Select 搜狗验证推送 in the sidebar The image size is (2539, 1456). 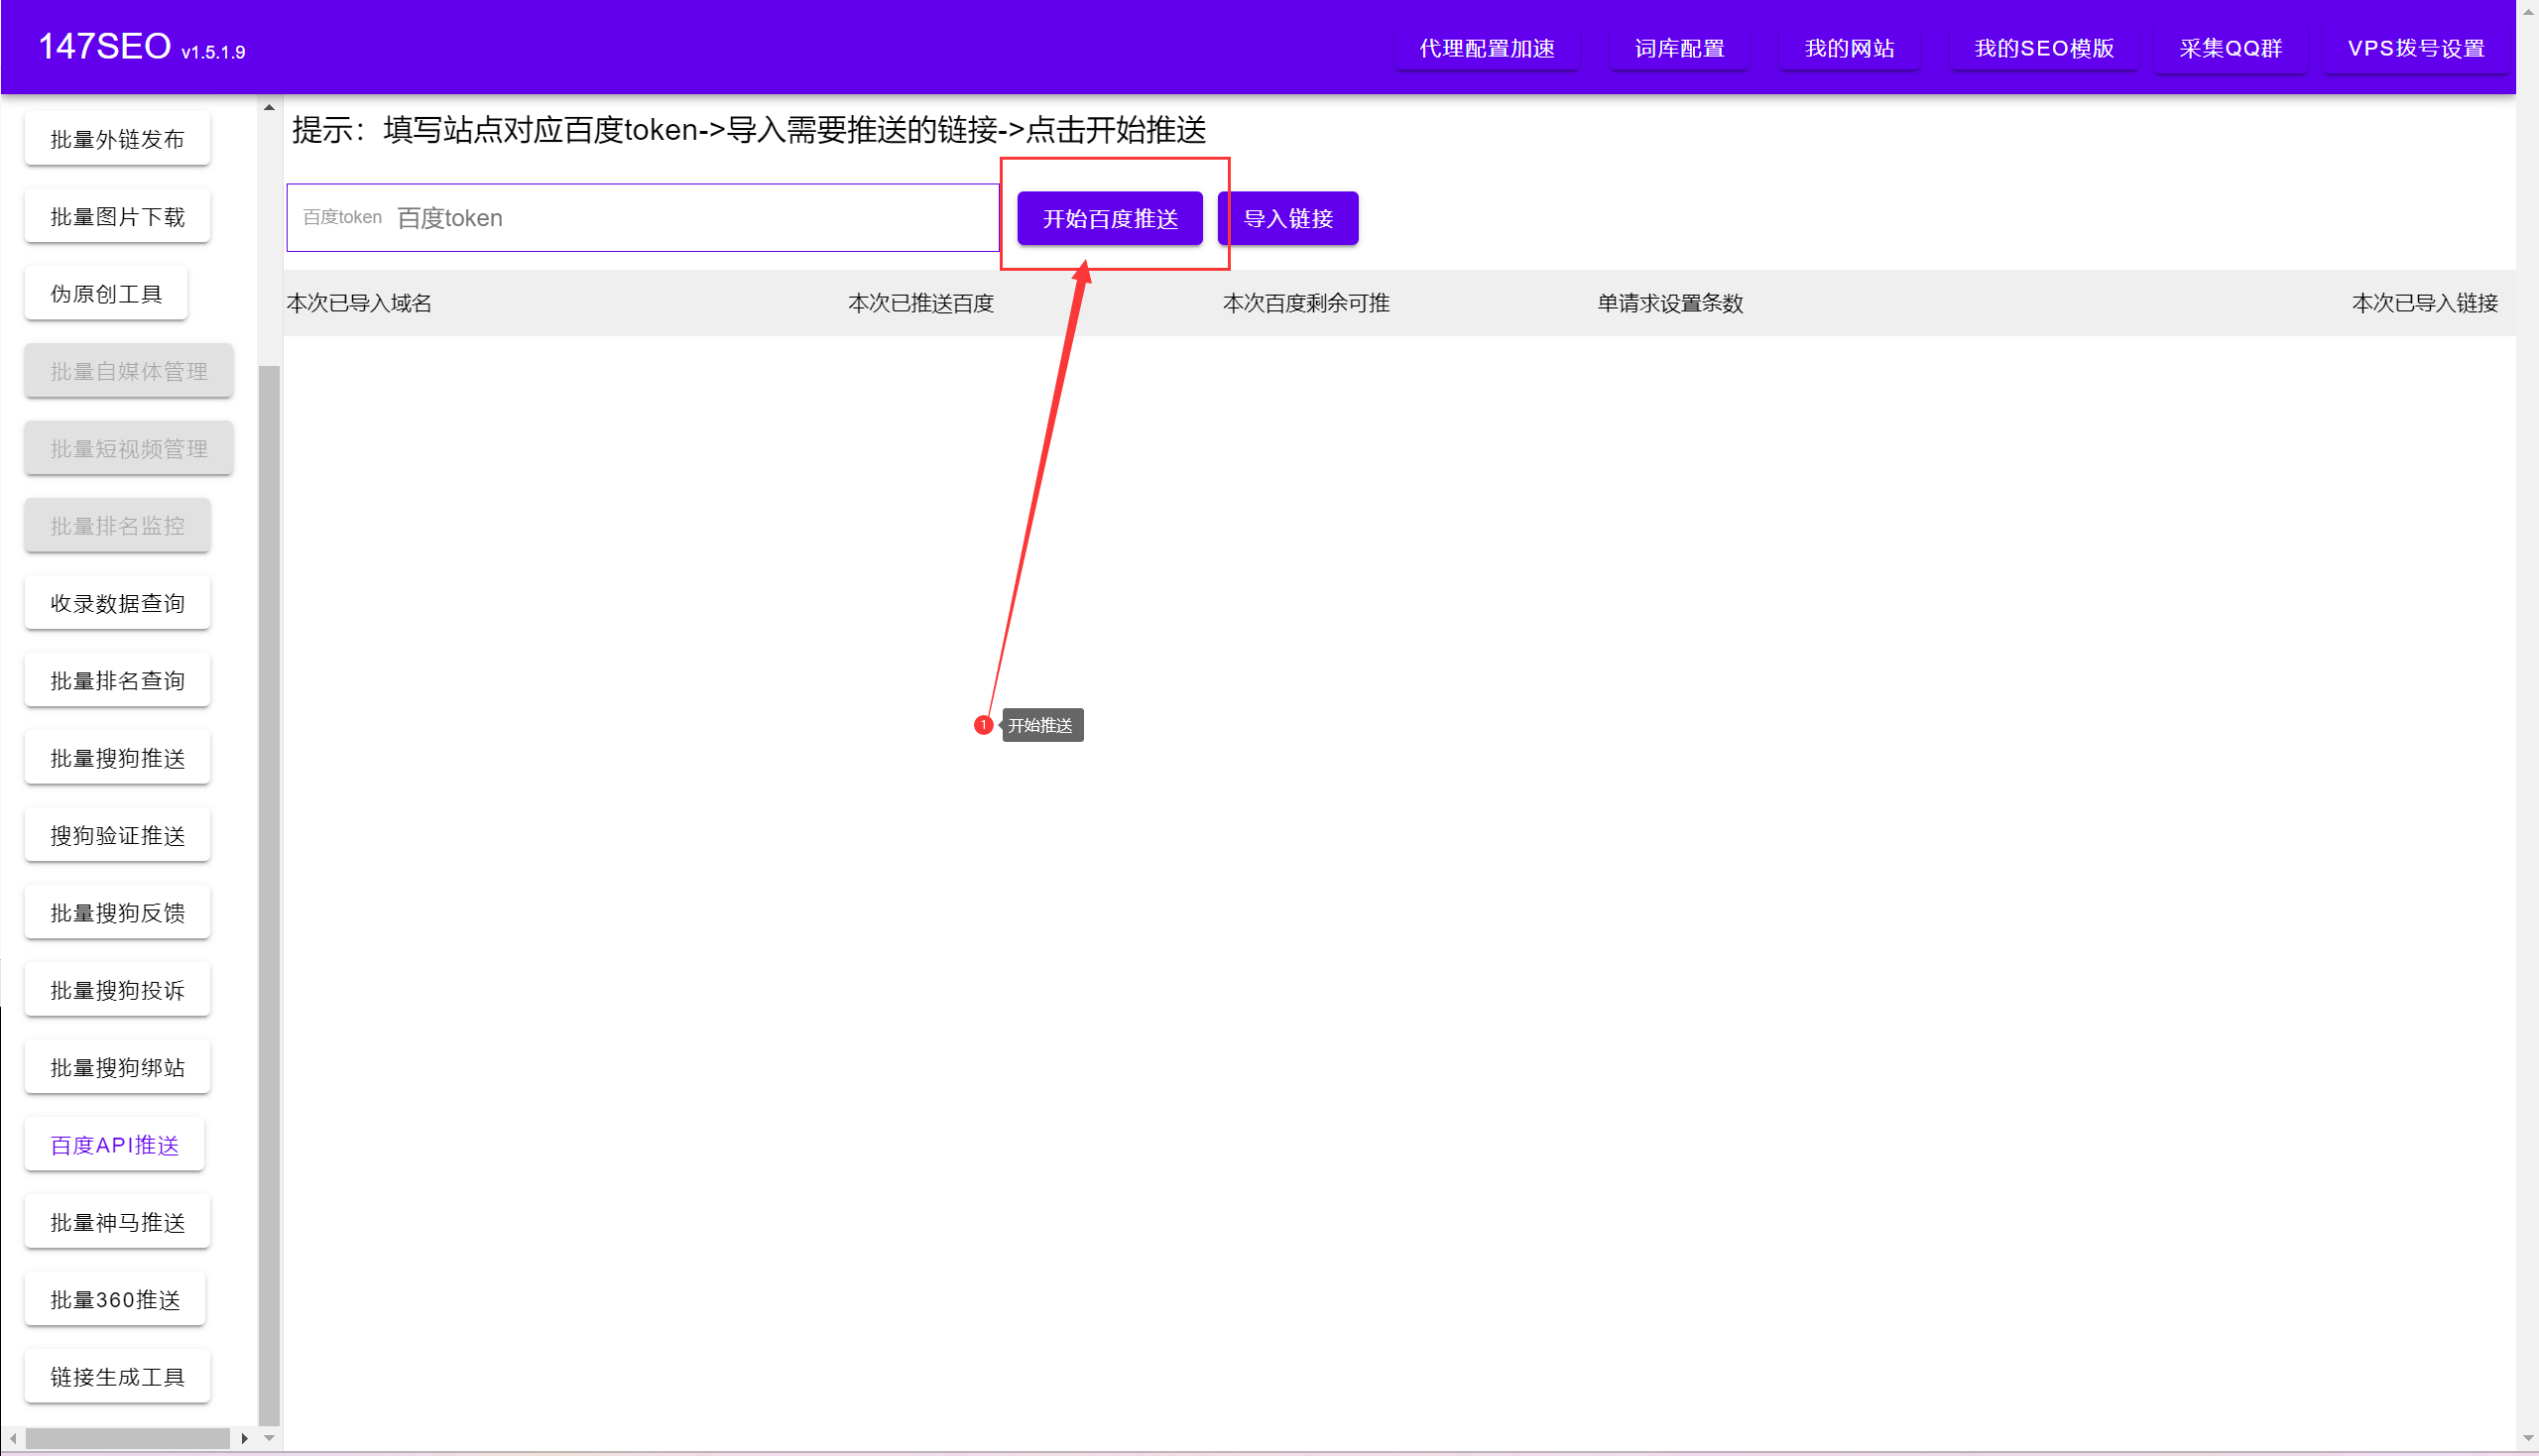tap(117, 835)
